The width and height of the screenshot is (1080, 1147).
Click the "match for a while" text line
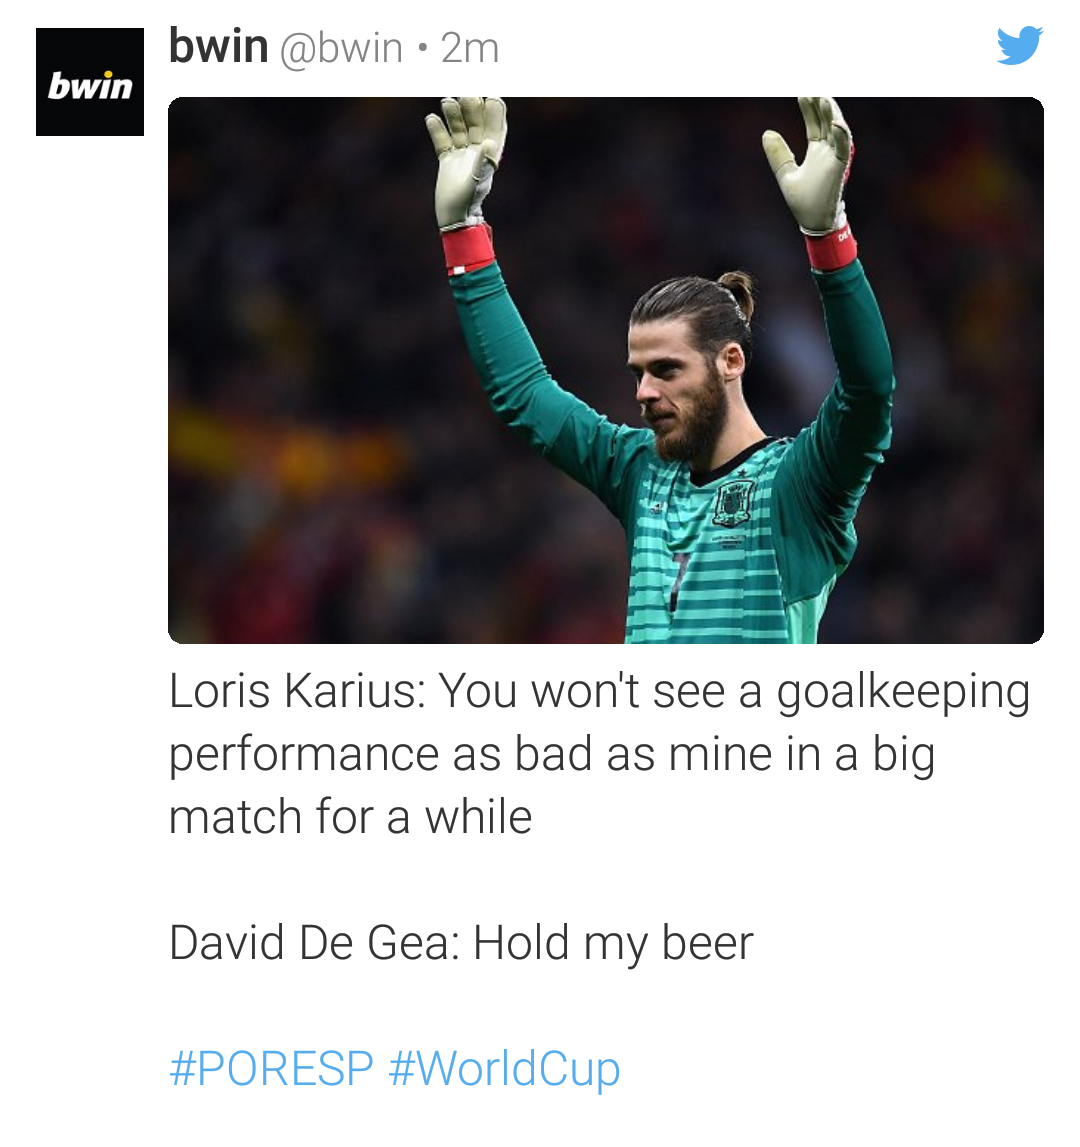pos(350,817)
